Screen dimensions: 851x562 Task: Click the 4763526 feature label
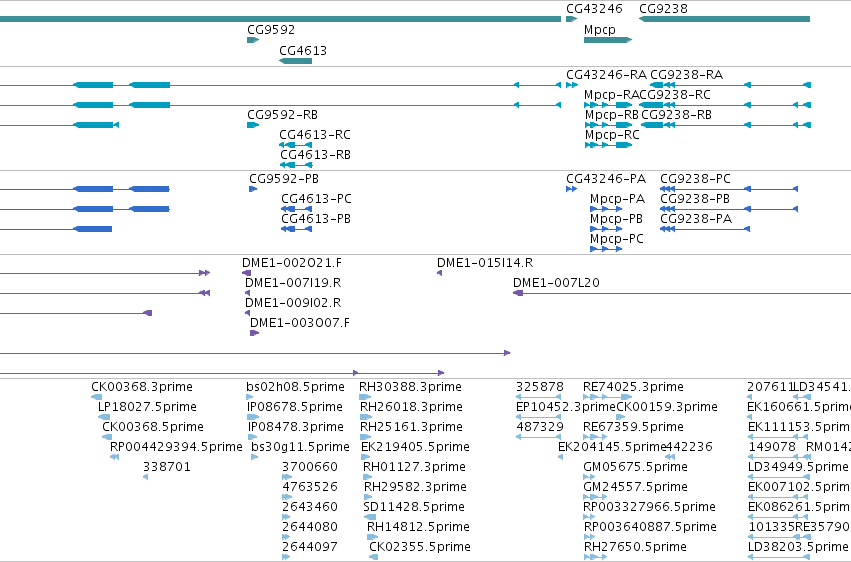pos(309,487)
